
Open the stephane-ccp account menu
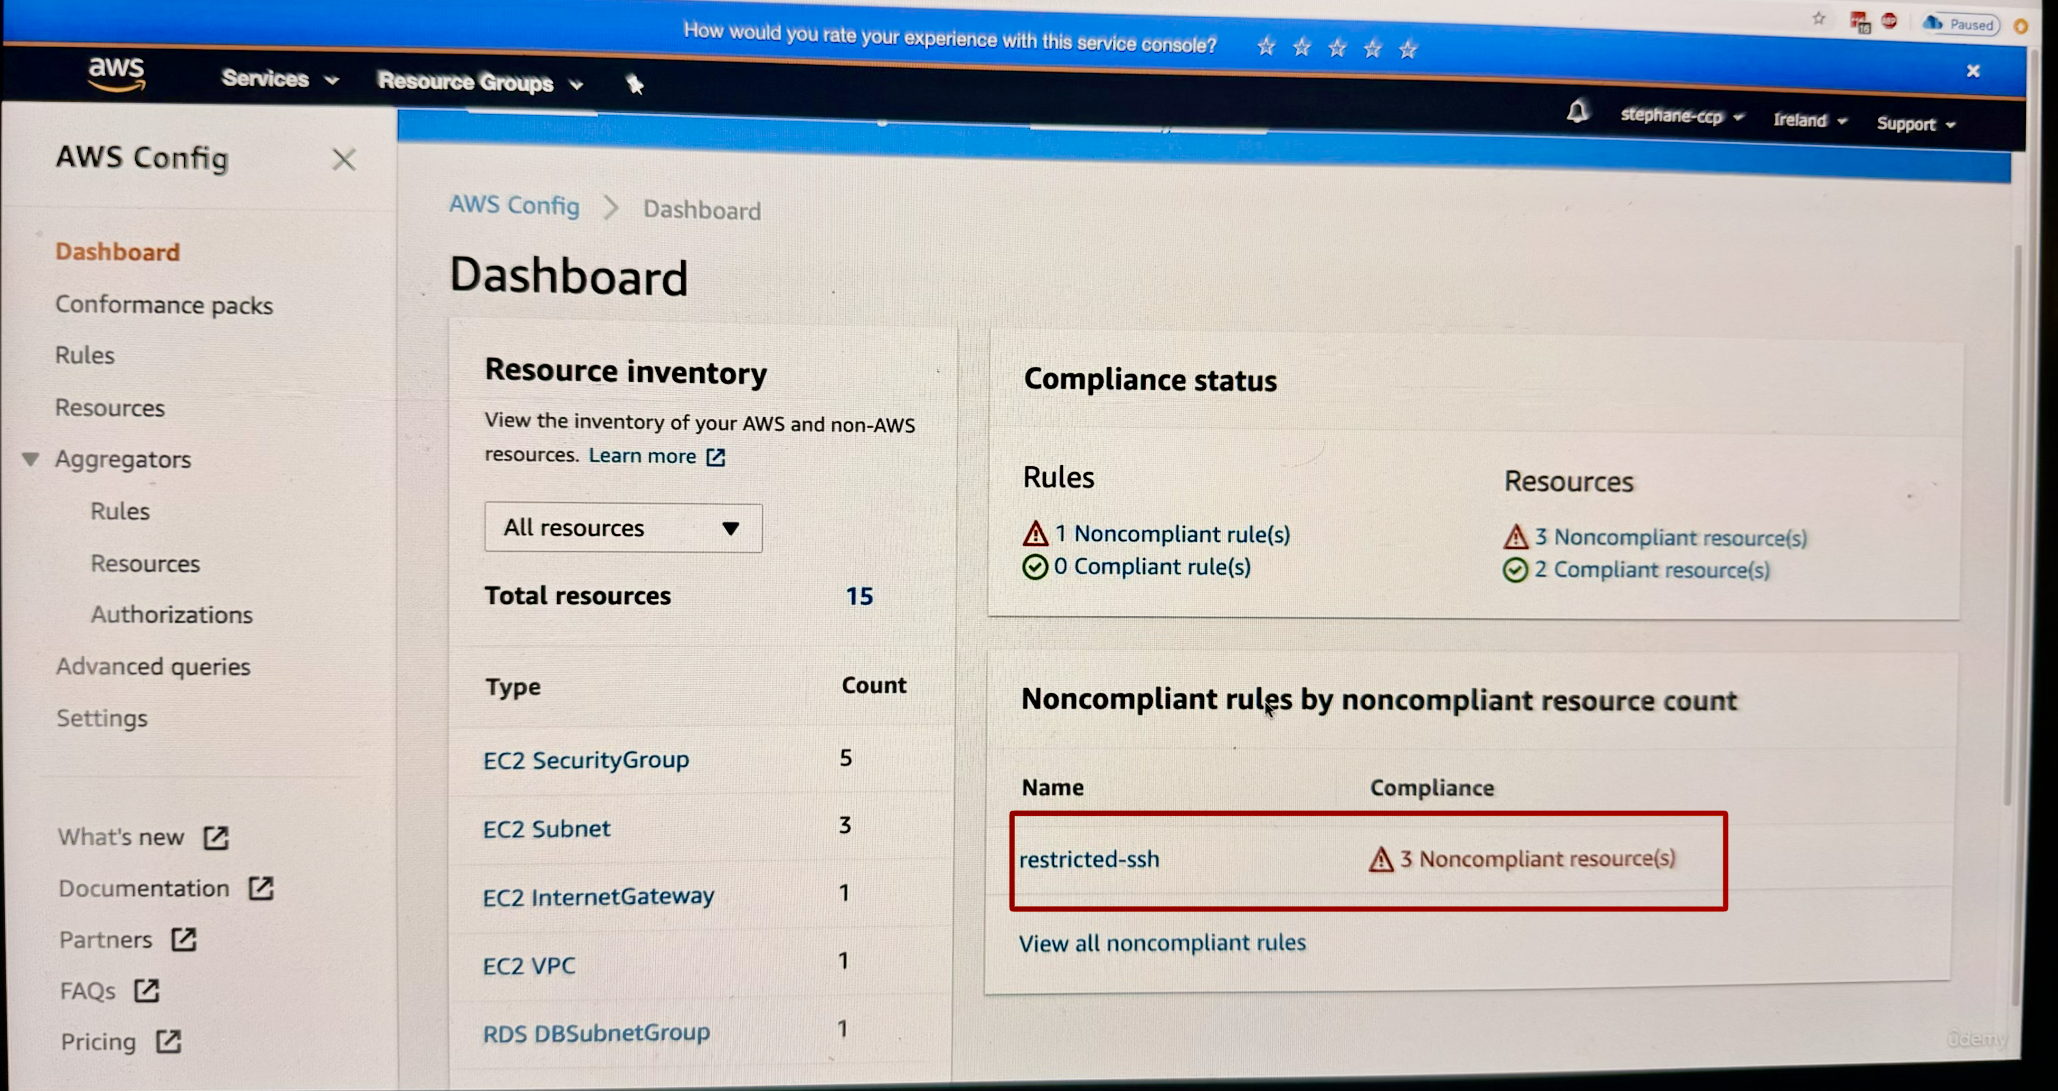tap(1682, 116)
